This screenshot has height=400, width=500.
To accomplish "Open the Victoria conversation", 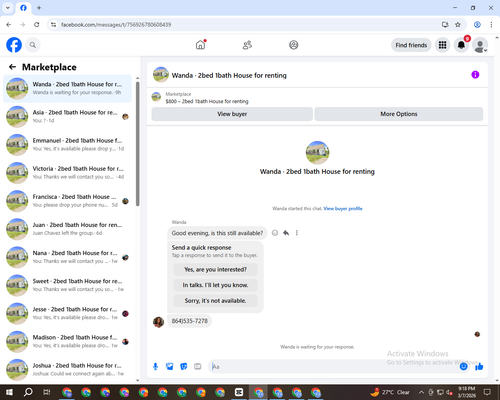I will [x=67, y=173].
